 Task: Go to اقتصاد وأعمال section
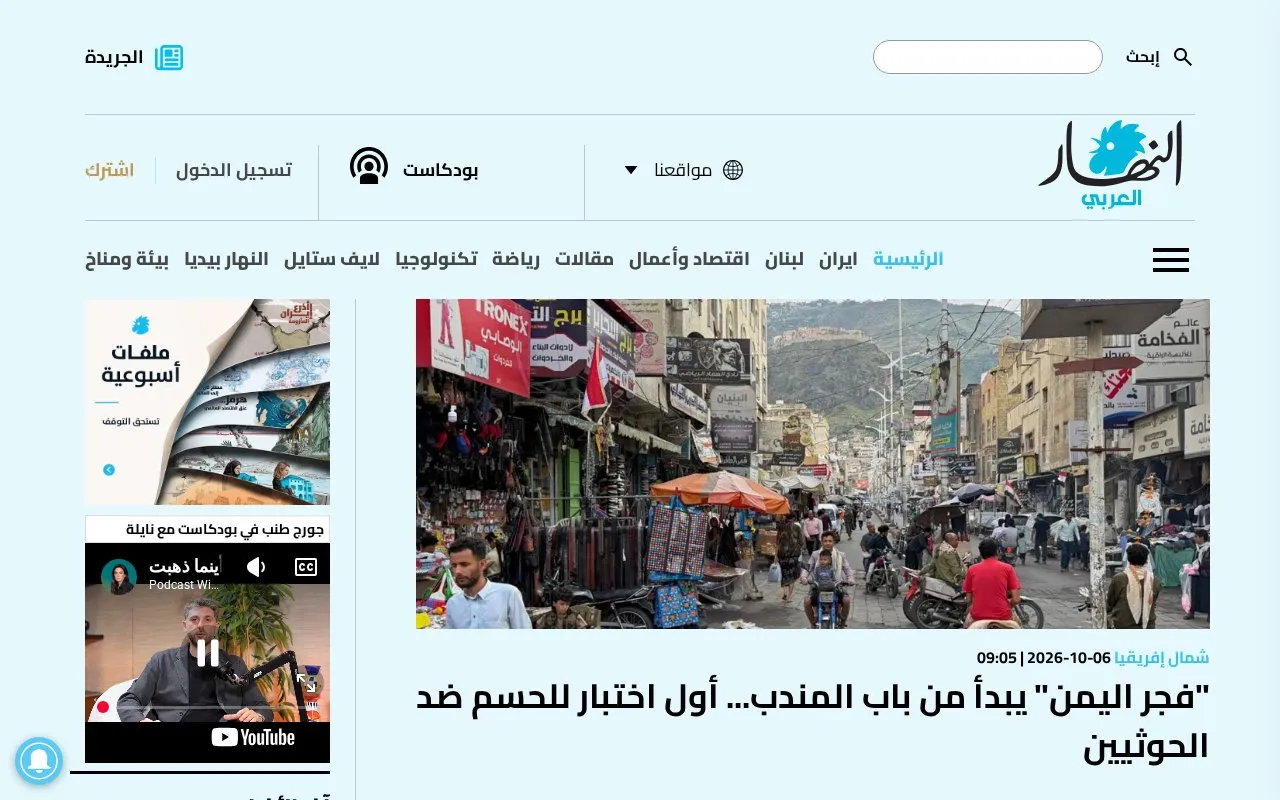coord(689,260)
